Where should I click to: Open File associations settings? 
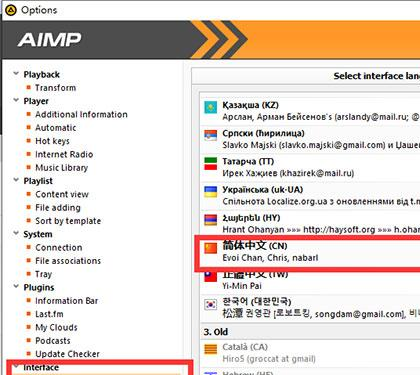click(x=68, y=261)
